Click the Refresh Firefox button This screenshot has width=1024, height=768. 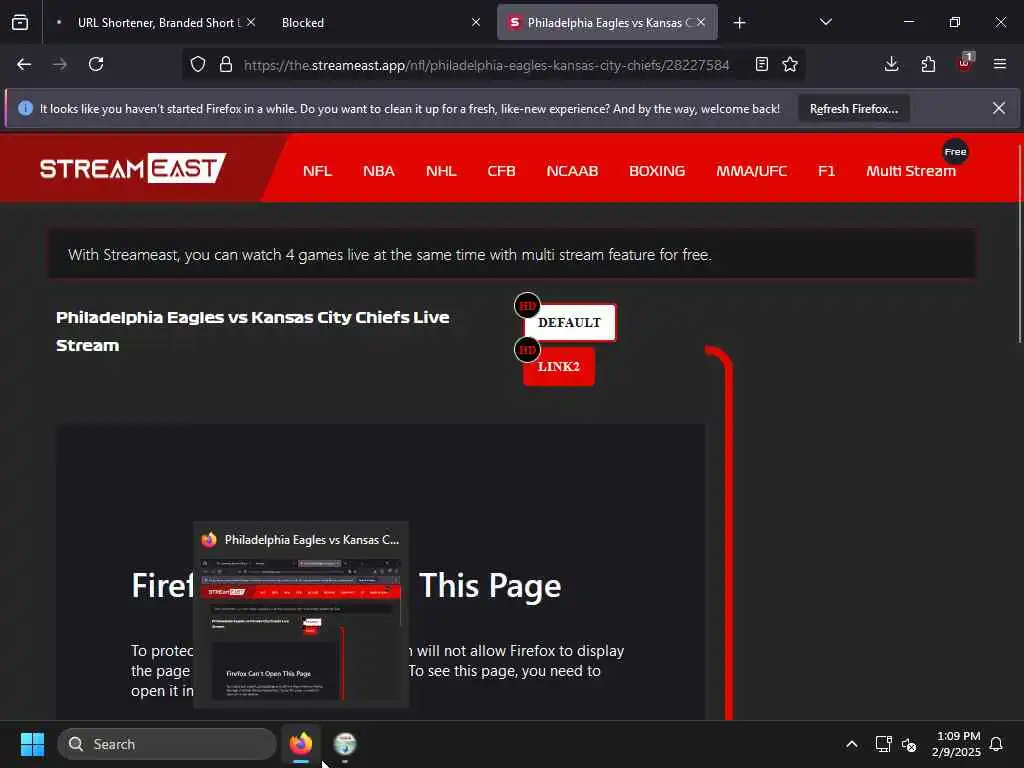pyautogui.click(x=854, y=109)
